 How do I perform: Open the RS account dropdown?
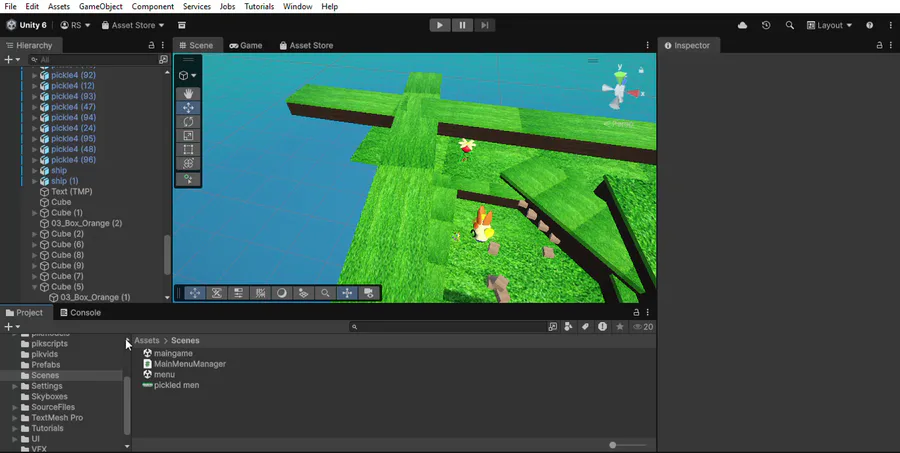[75, 25]
